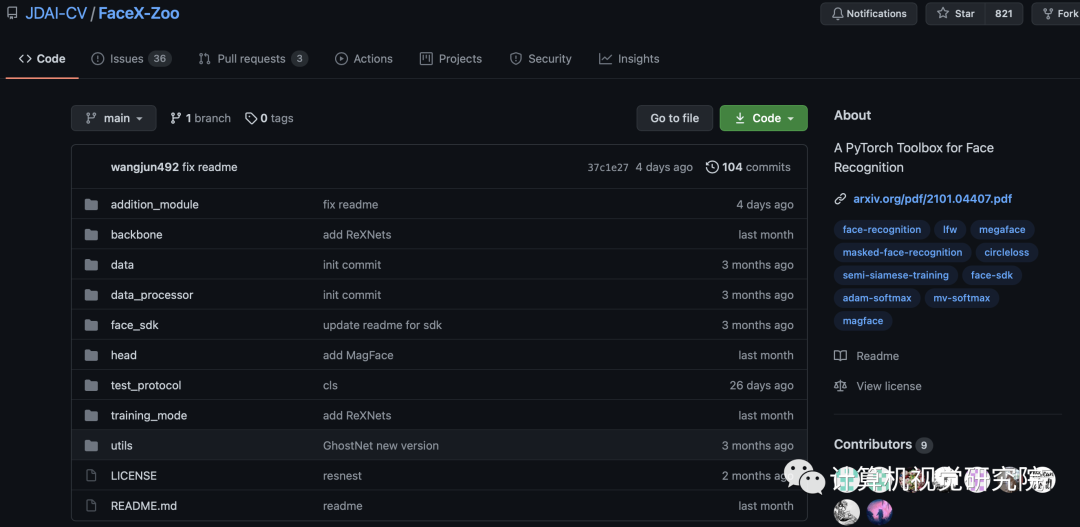Switch to the Code tab
This screenshot has width=1080, height=527.
click(x=42, y=59)
